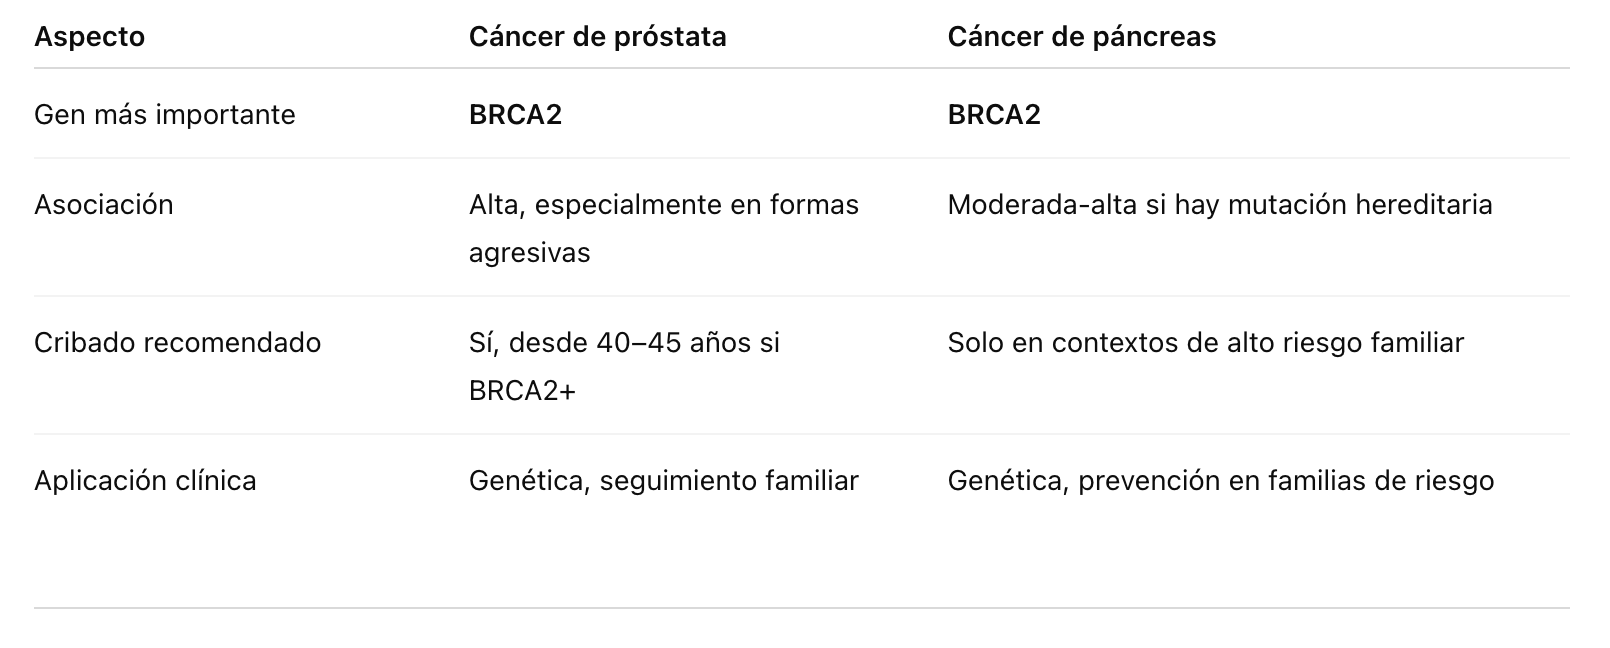Select the "Gen más importante" row label
Viewport: 1610px width, 648px height.
164,115
